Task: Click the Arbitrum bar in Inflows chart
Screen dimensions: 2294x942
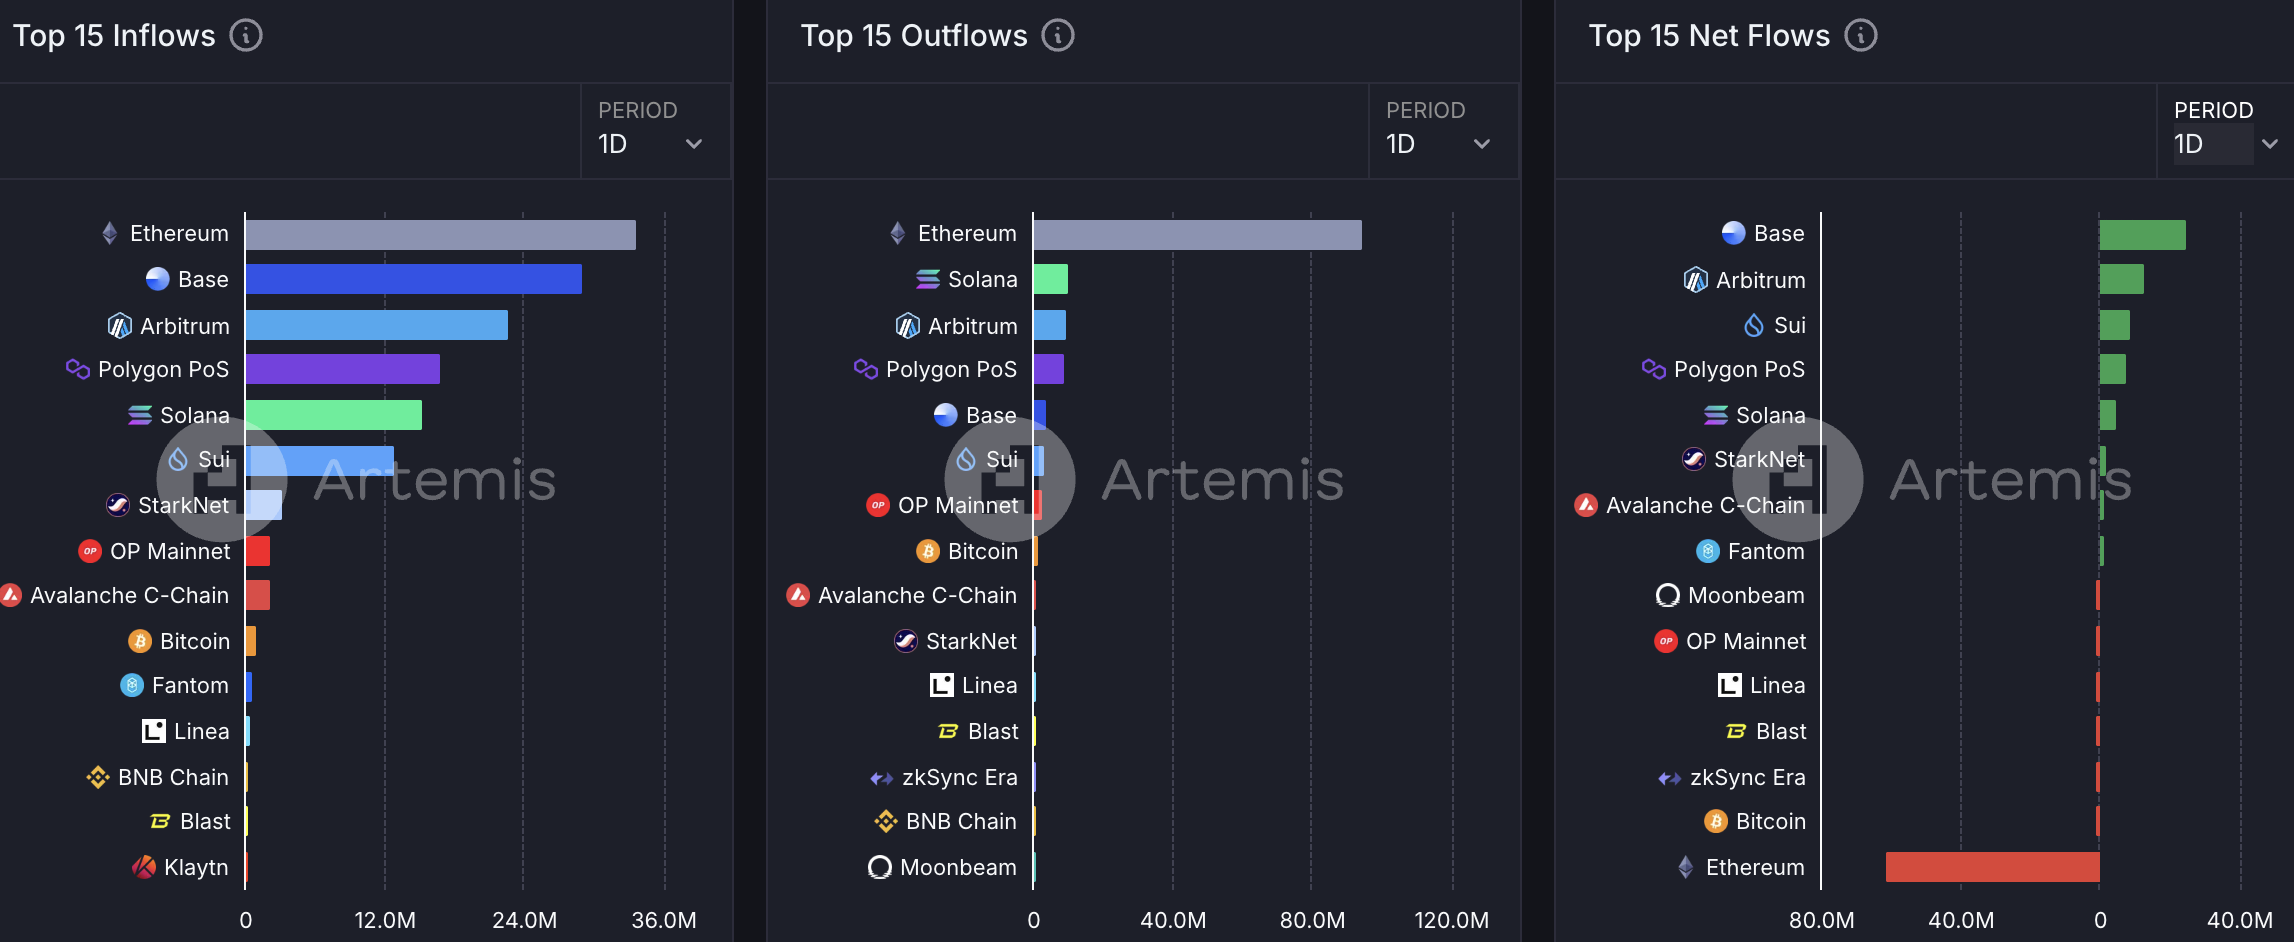Action: (376, 325)
